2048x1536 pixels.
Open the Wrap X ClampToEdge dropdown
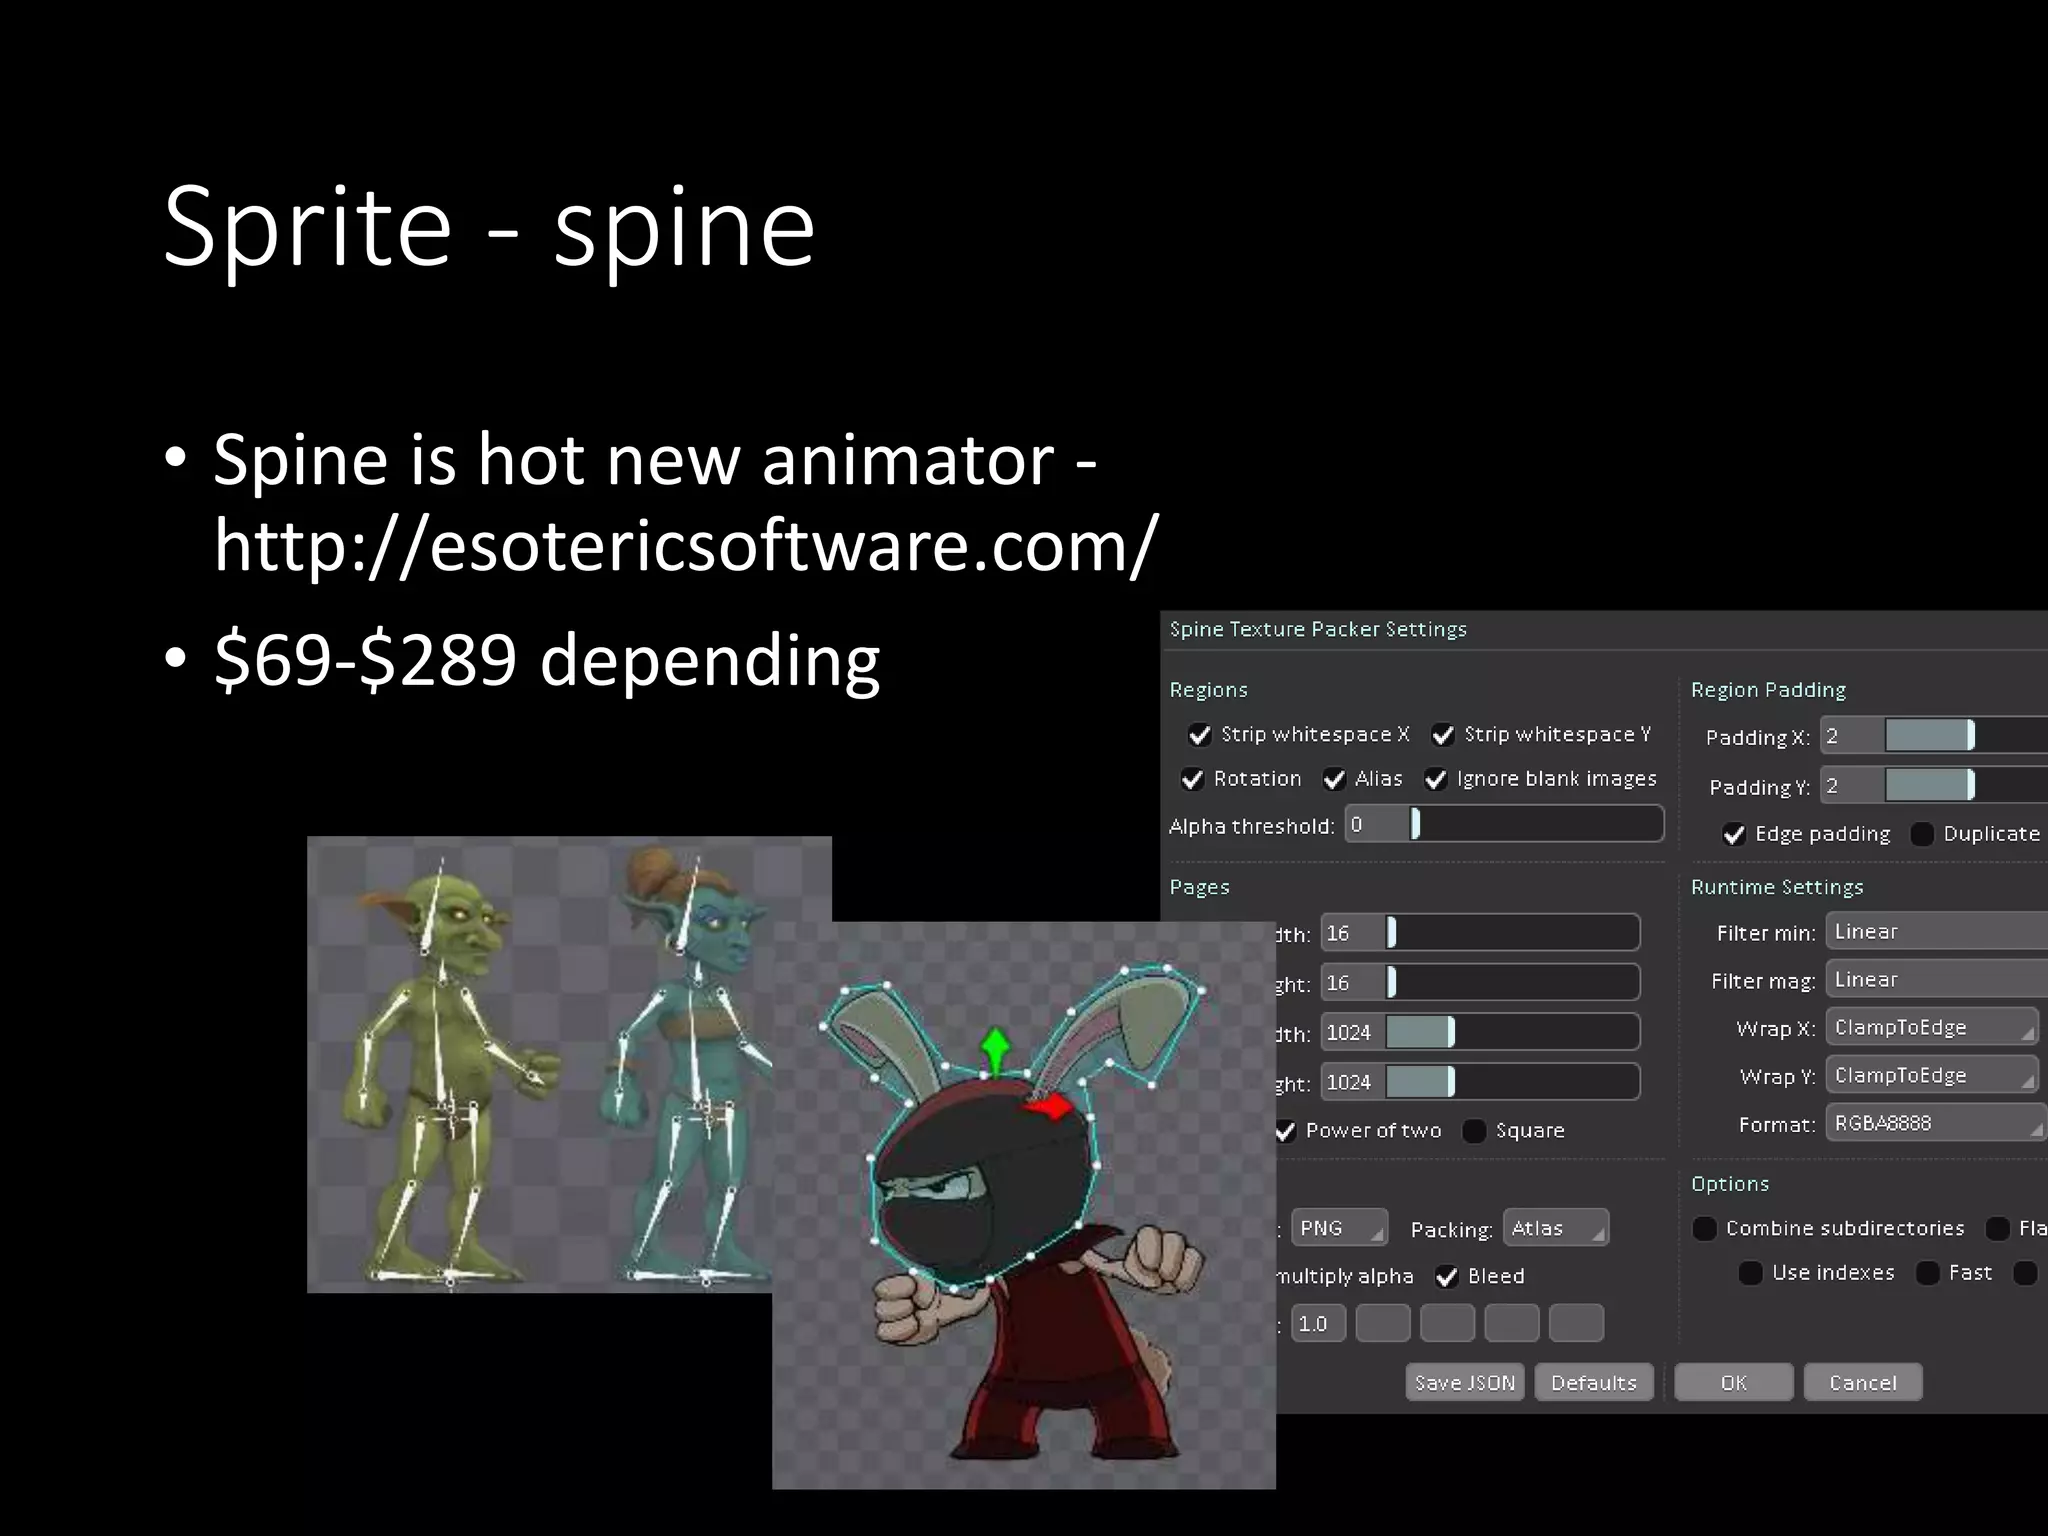1932,1027
